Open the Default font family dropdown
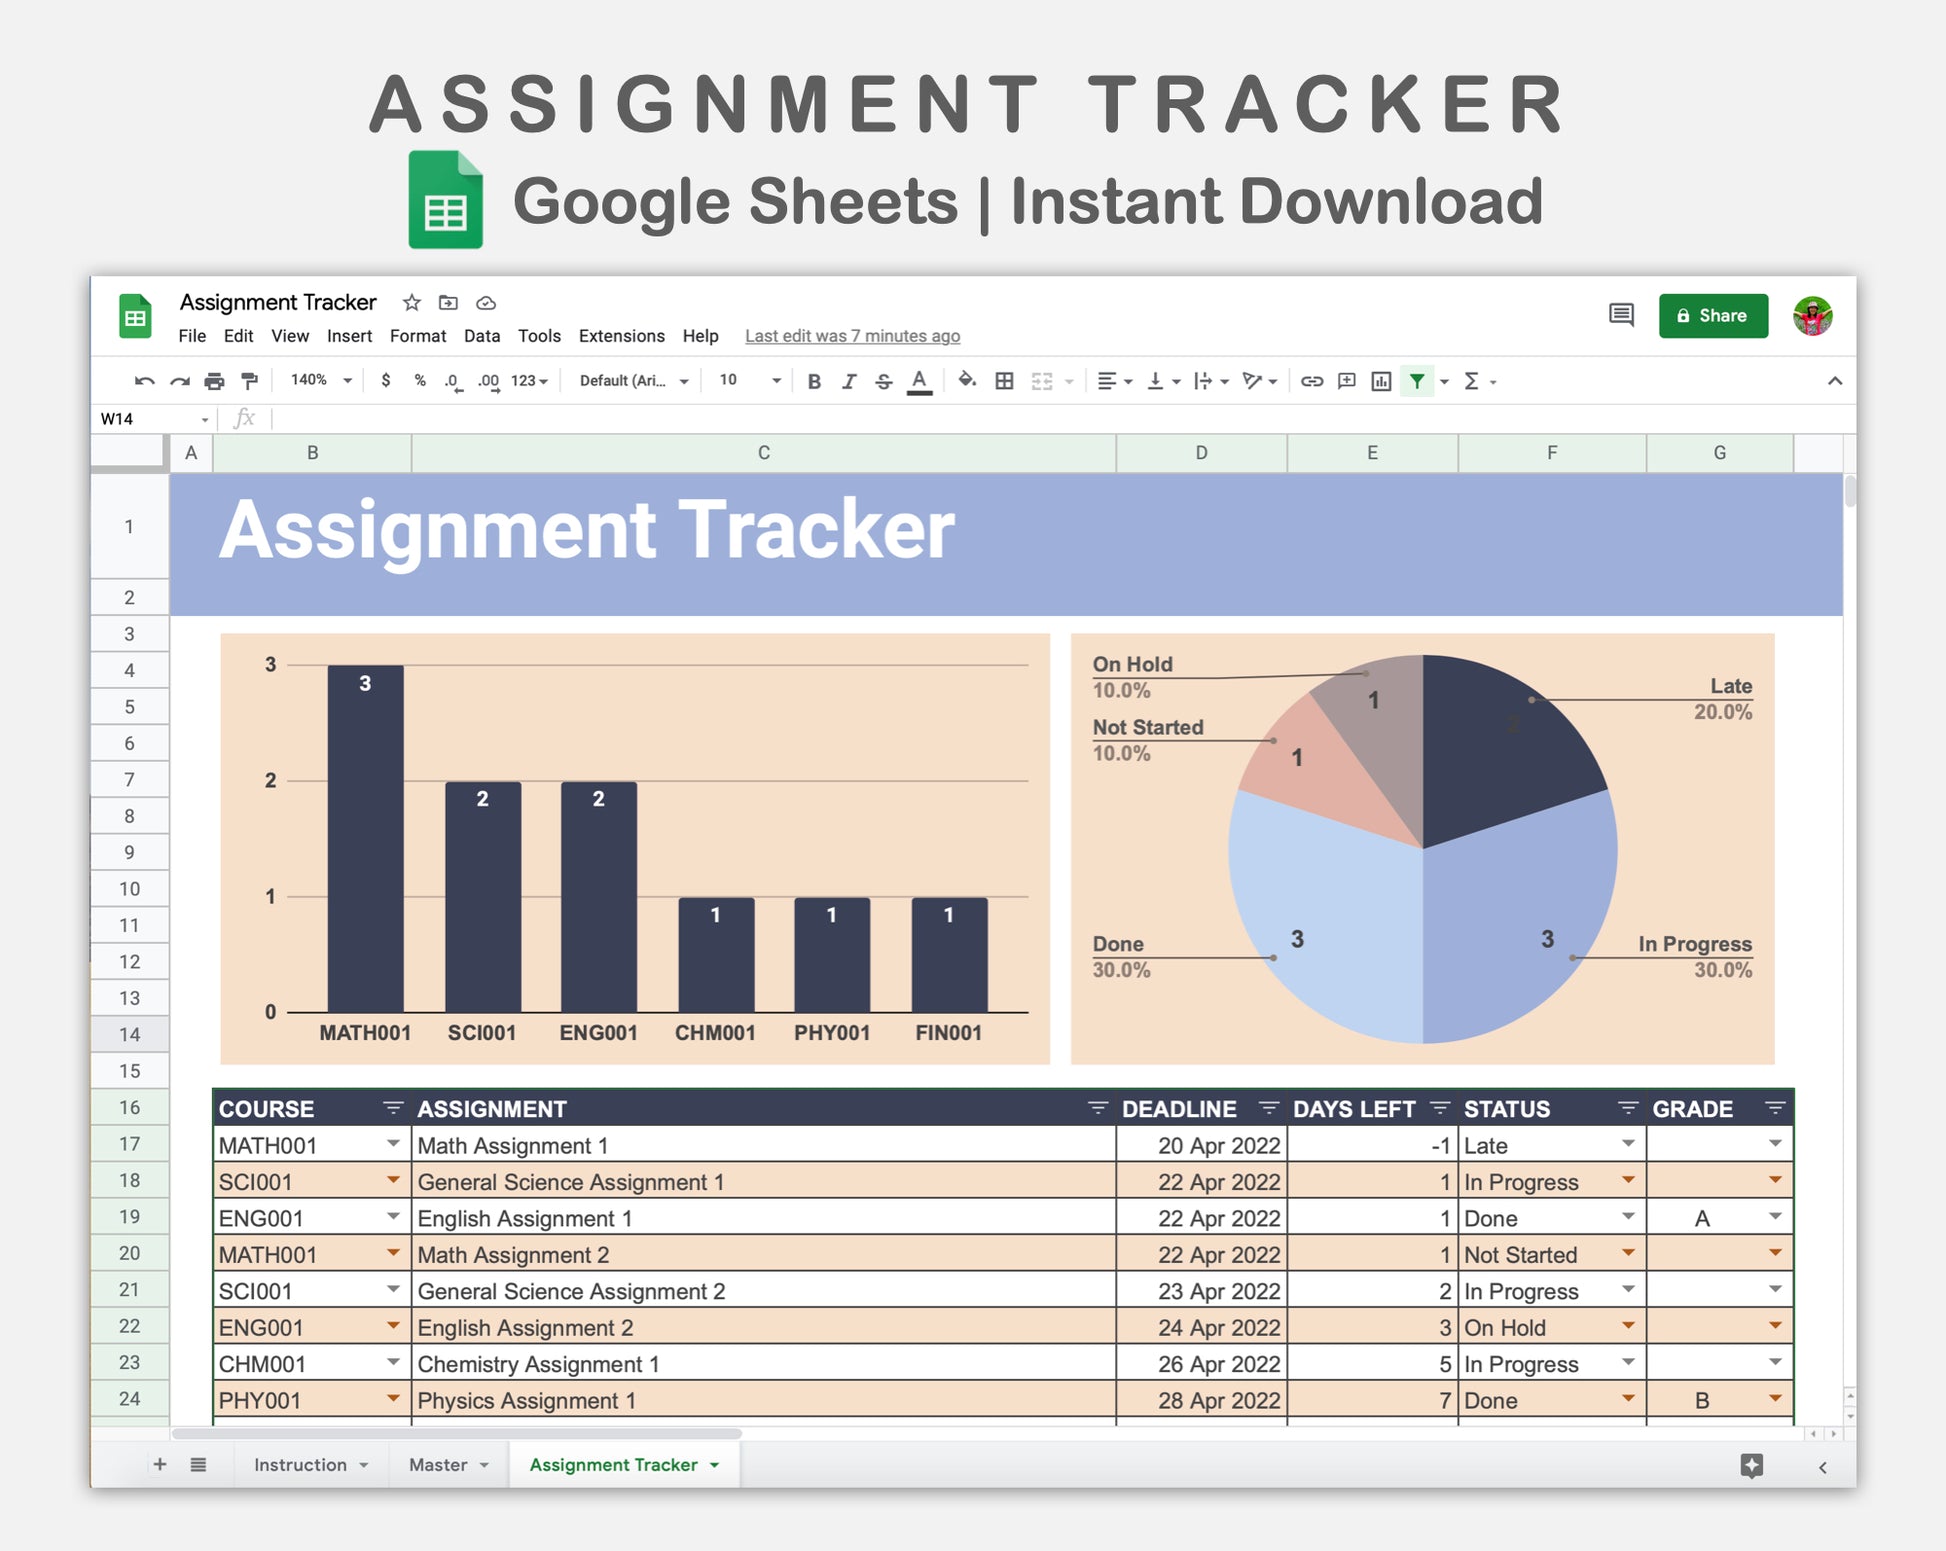The height and width of the screenshot is (1551, 1946). click(x=633, y=381)
